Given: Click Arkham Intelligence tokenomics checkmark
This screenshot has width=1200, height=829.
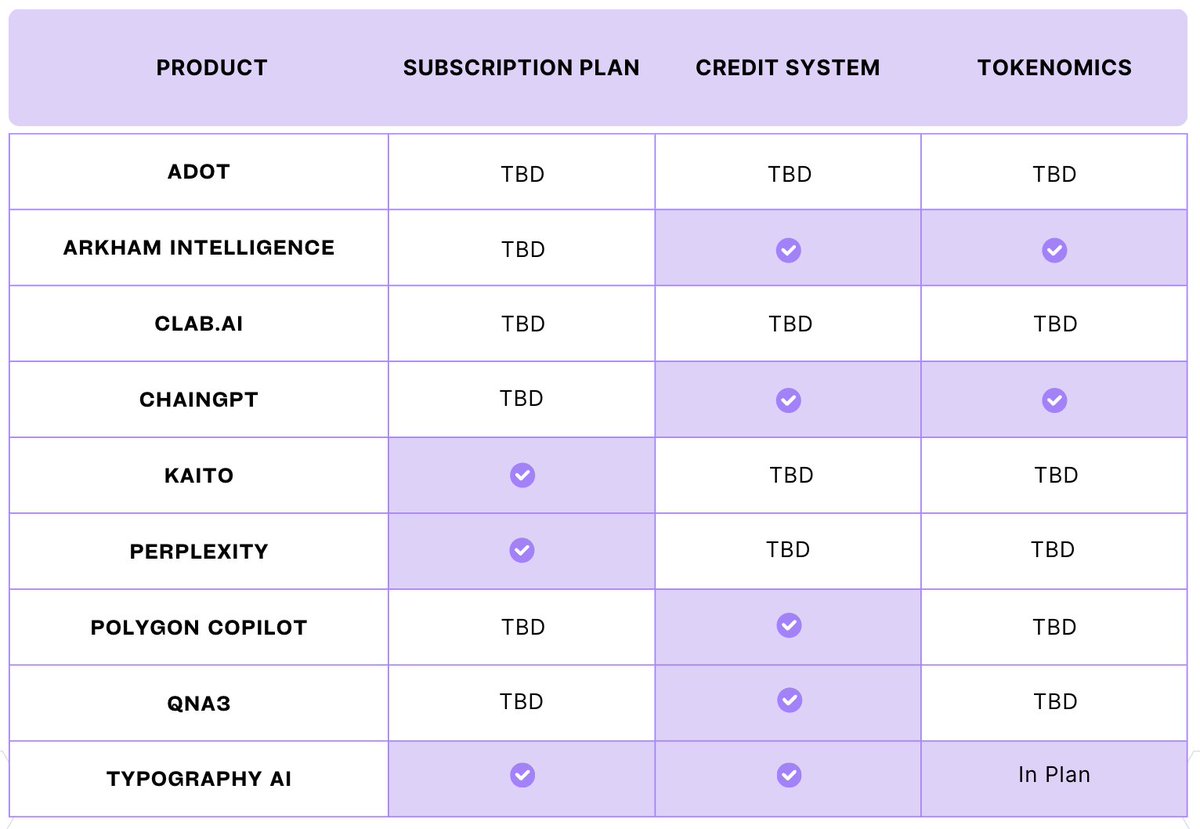Looking at the screenshot, I should pos(1054,249).
